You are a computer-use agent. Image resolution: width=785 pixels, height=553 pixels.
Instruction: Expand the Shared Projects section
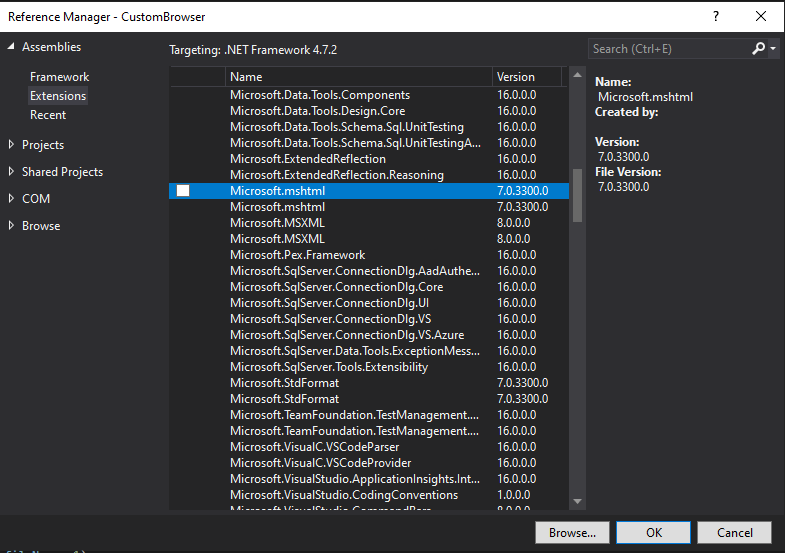coord(11,172)
